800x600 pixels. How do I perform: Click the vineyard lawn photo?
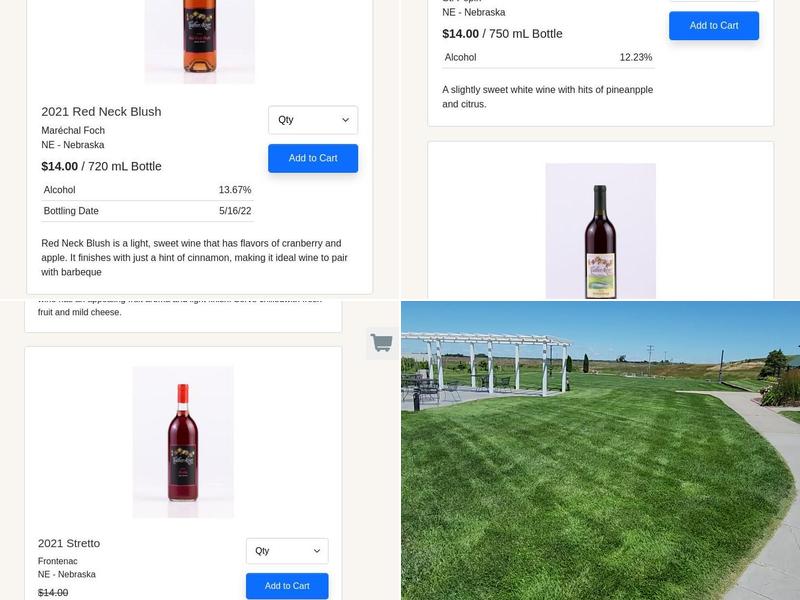coord(601,451)
